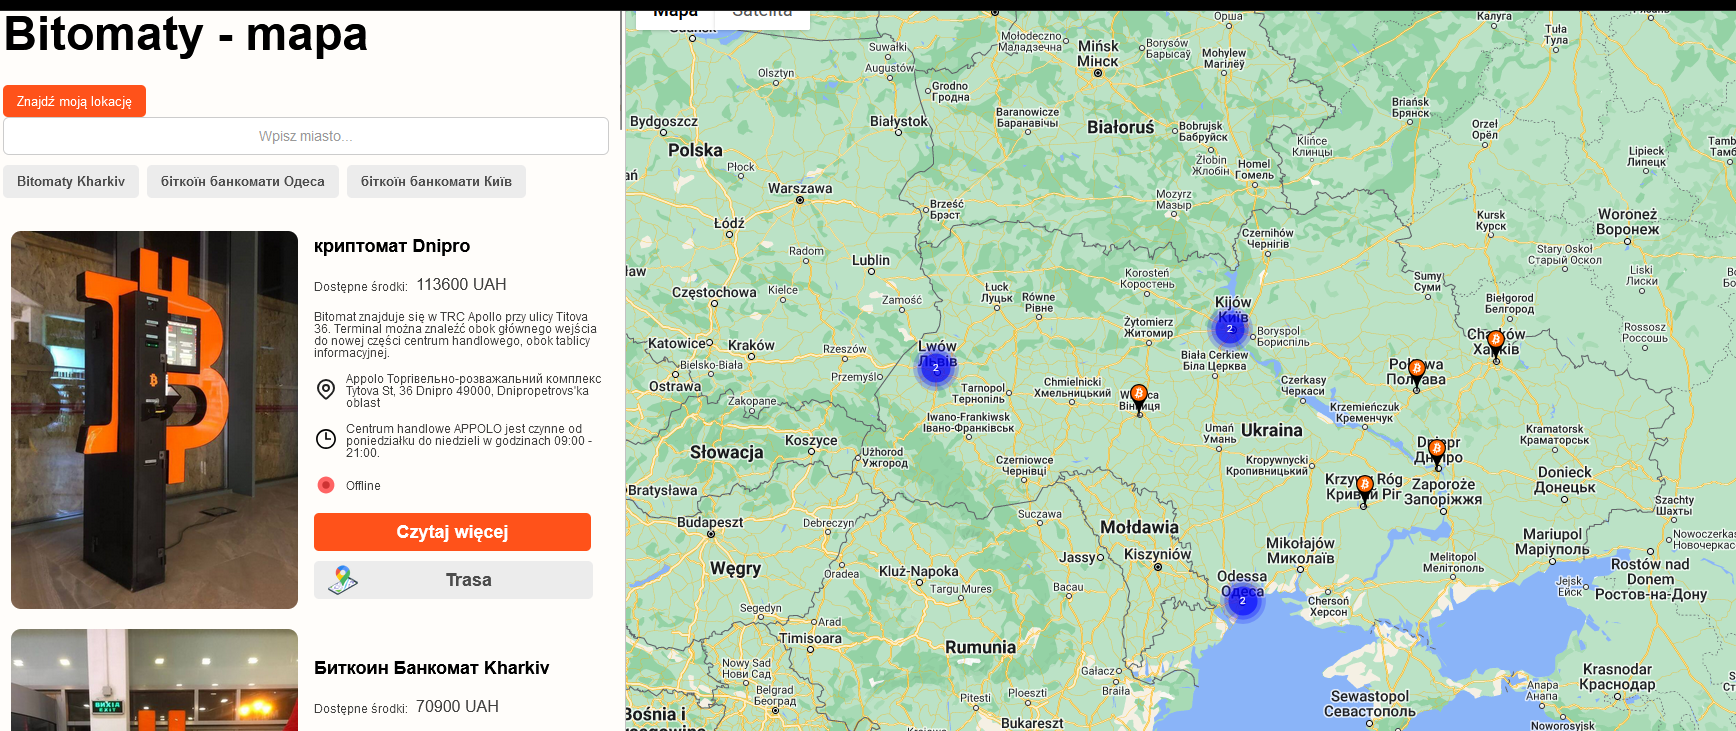Click the Kyiv cluster marker showing 2

click(x=1230, y=328)
